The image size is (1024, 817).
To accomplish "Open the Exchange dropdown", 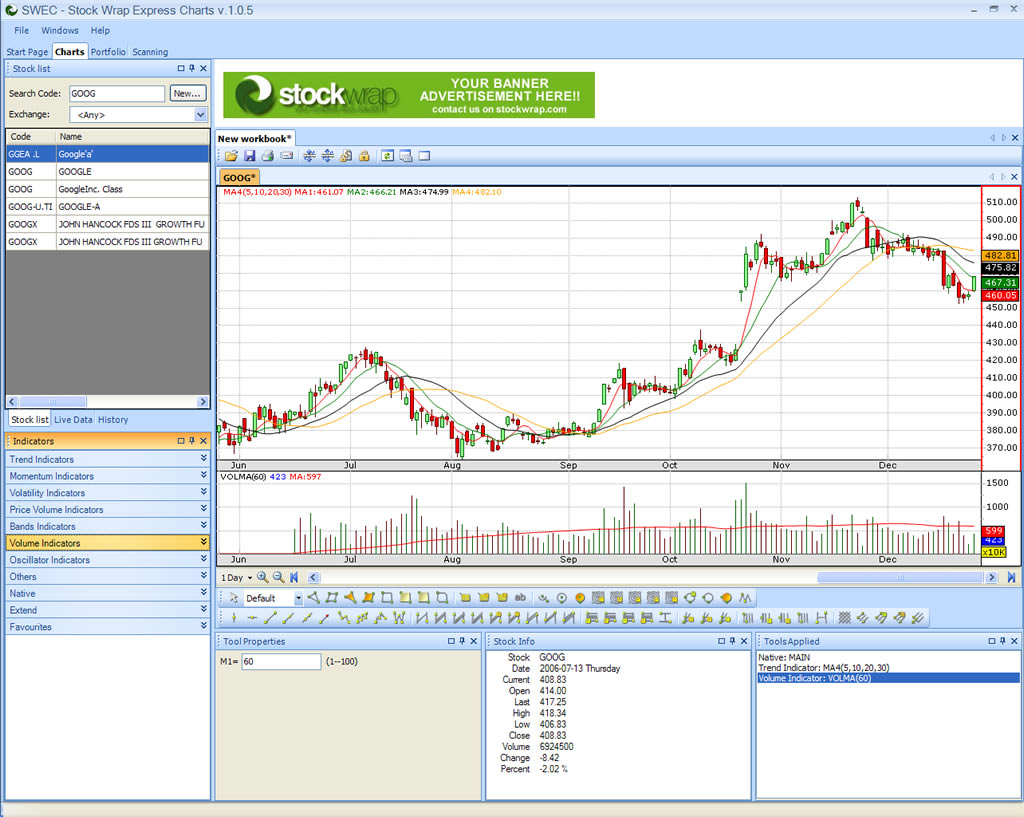I will [x=200, y=115].
